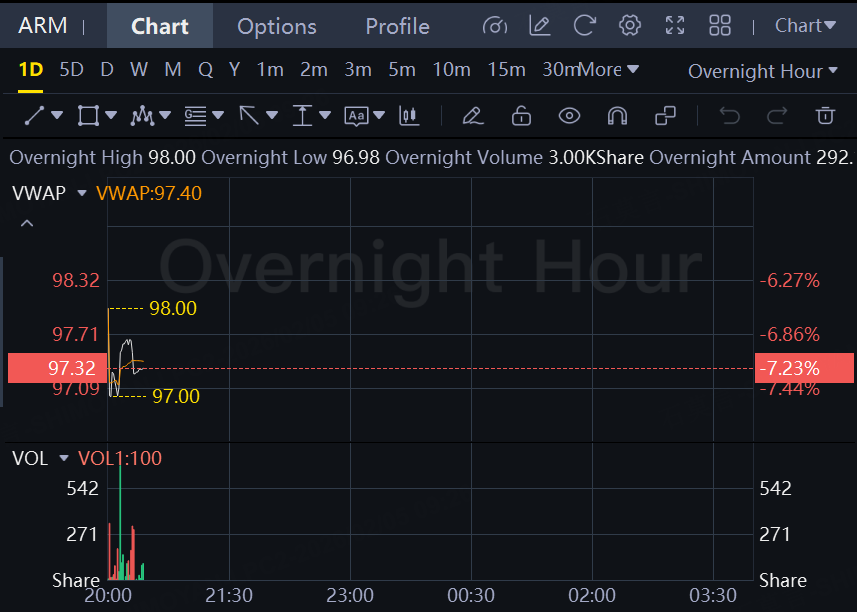The image size is (857, 612).
Task: Delete drawings with trash icon
Action: coord(825,116)
